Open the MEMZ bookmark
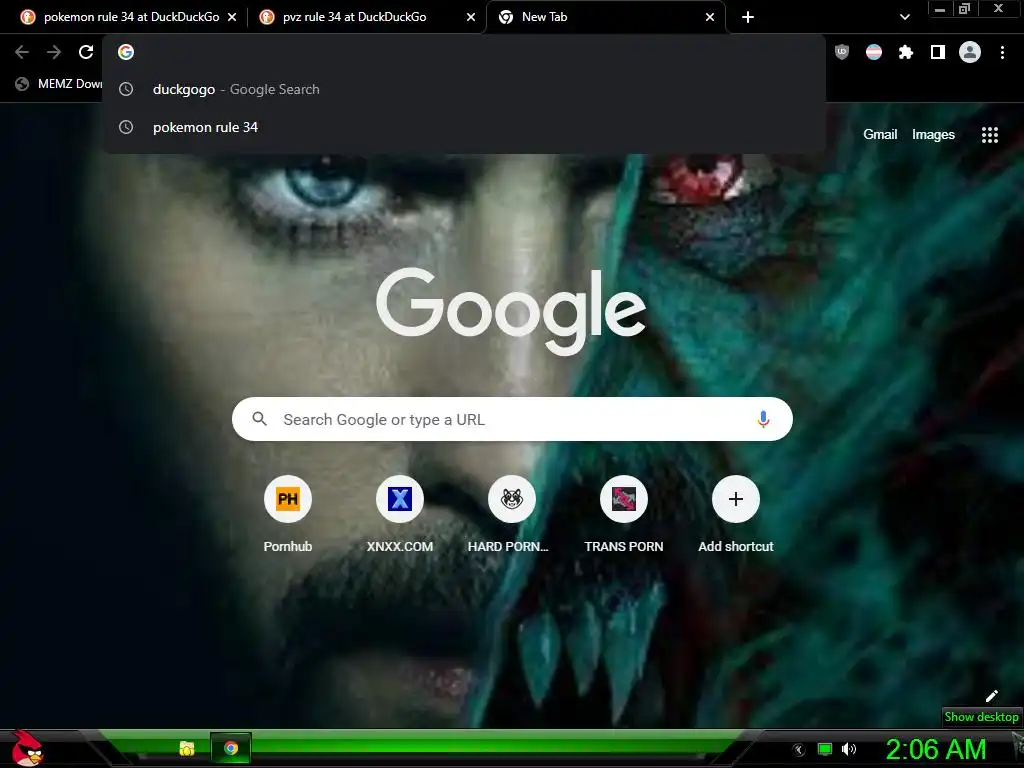 pyautogui.click(x=58, y=84)
